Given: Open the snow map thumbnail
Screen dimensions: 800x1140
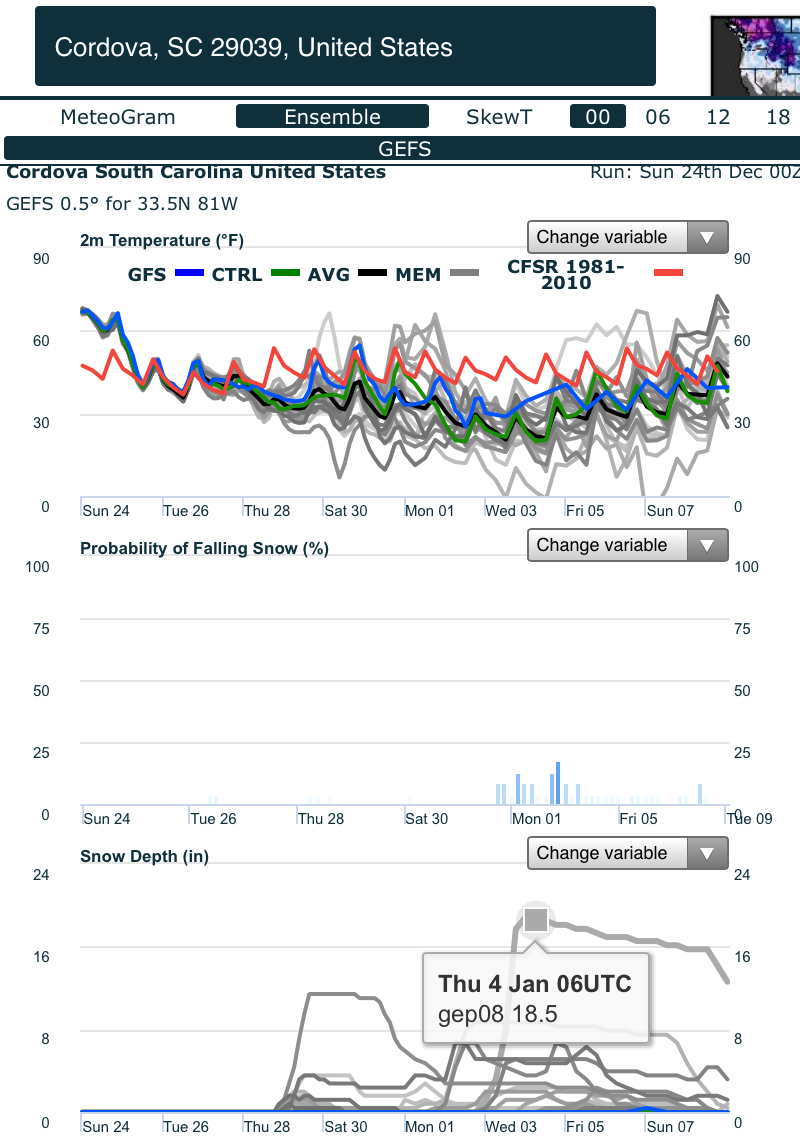Looking at the screenshot, I should click(x=755, y=55).
